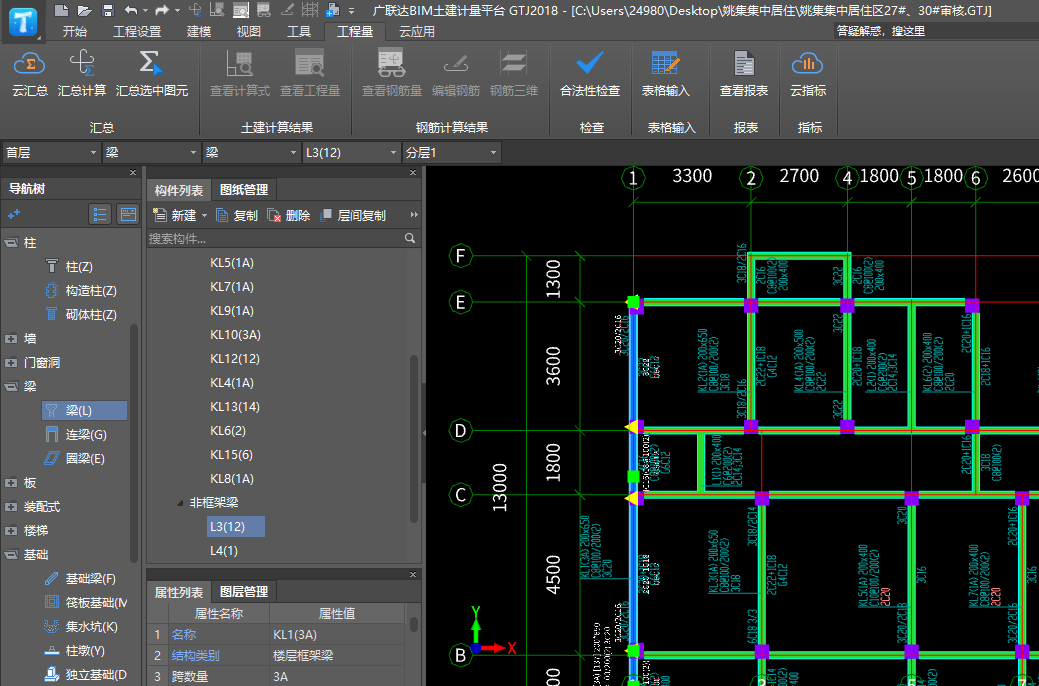Collapse the 非框架梁 group
Image resolution: width=1039 pixels, height=686 pixels.
(180, 503)
